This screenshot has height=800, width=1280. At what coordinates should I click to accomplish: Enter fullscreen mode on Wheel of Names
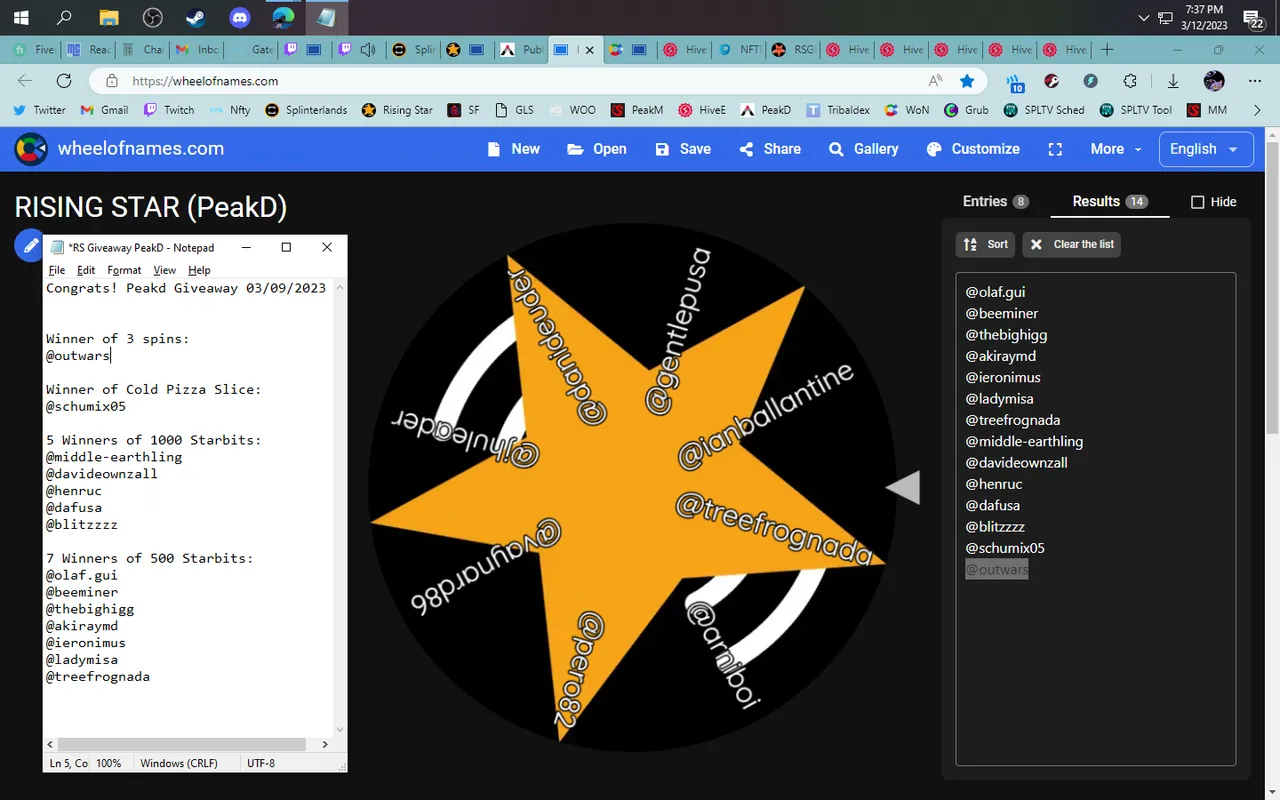pyautogui.click(x=1055, y=149)
